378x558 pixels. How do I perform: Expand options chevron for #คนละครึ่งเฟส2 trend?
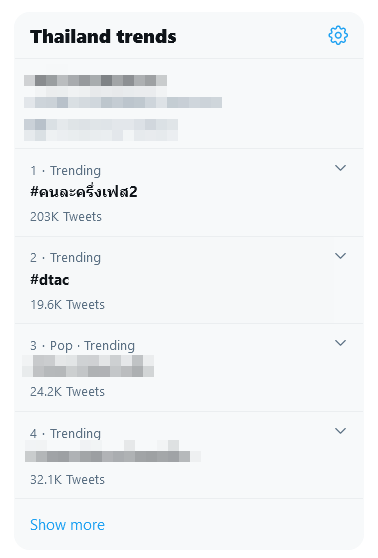[341, 168]
